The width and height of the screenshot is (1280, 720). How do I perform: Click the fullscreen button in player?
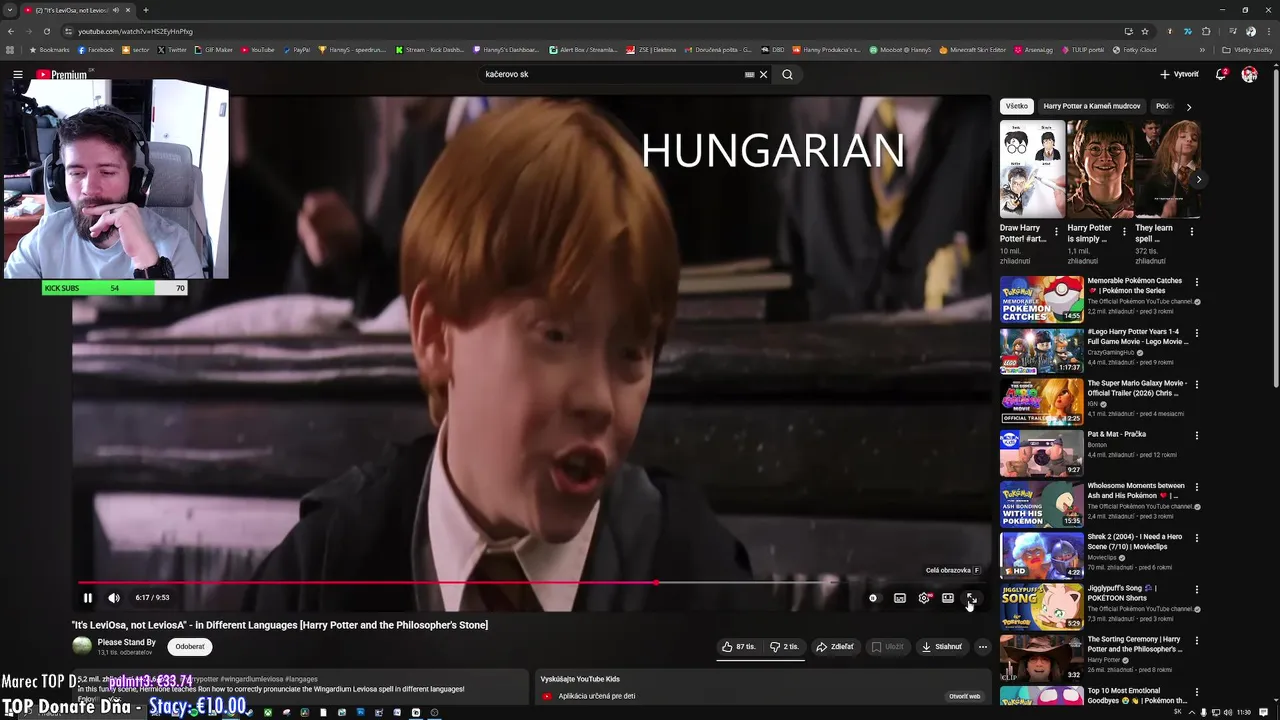click(x=971, y=598)
